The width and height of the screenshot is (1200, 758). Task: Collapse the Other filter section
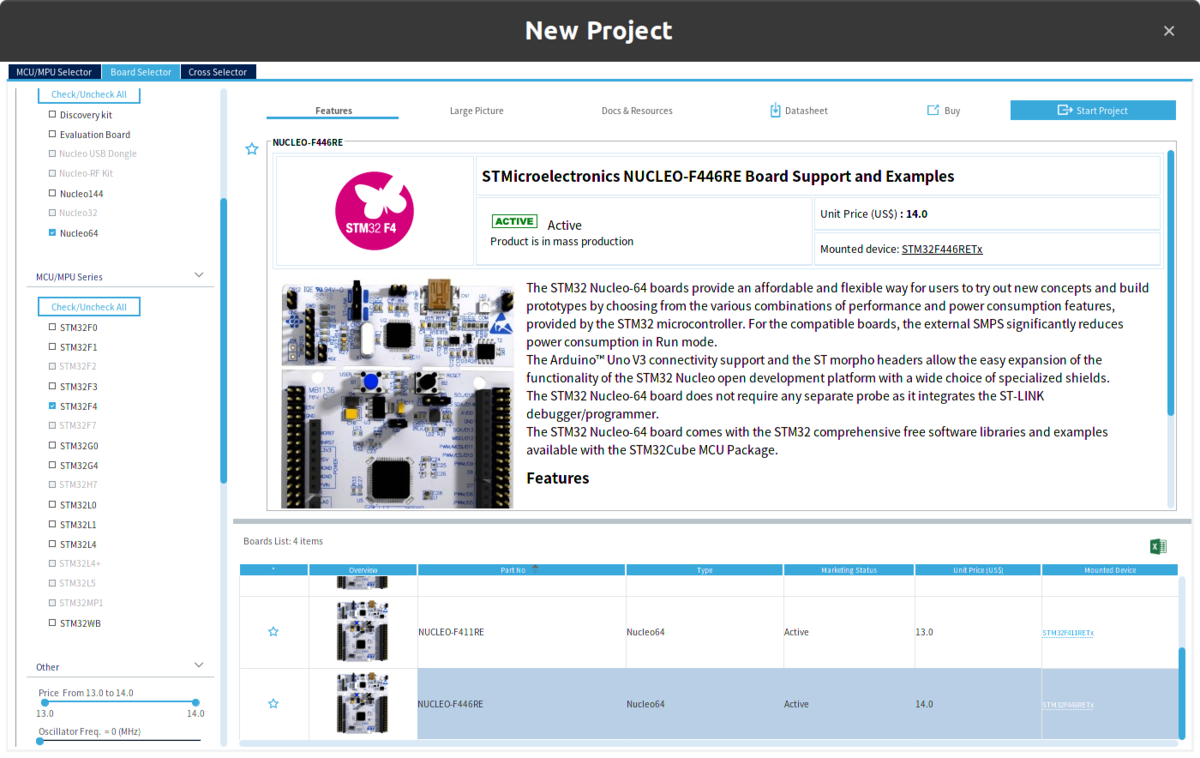(198, 665)
